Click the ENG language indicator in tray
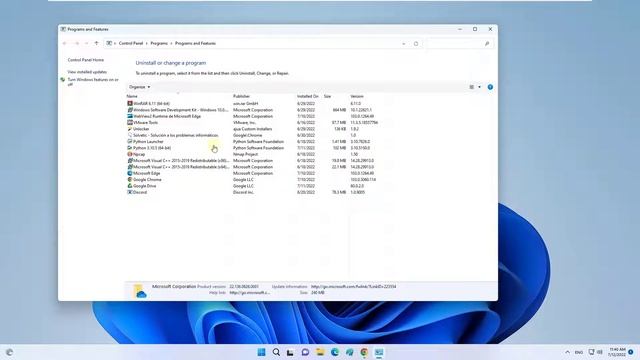Viewport: 640px width, 360px height. pyautogui.click(x=579, y=352)
